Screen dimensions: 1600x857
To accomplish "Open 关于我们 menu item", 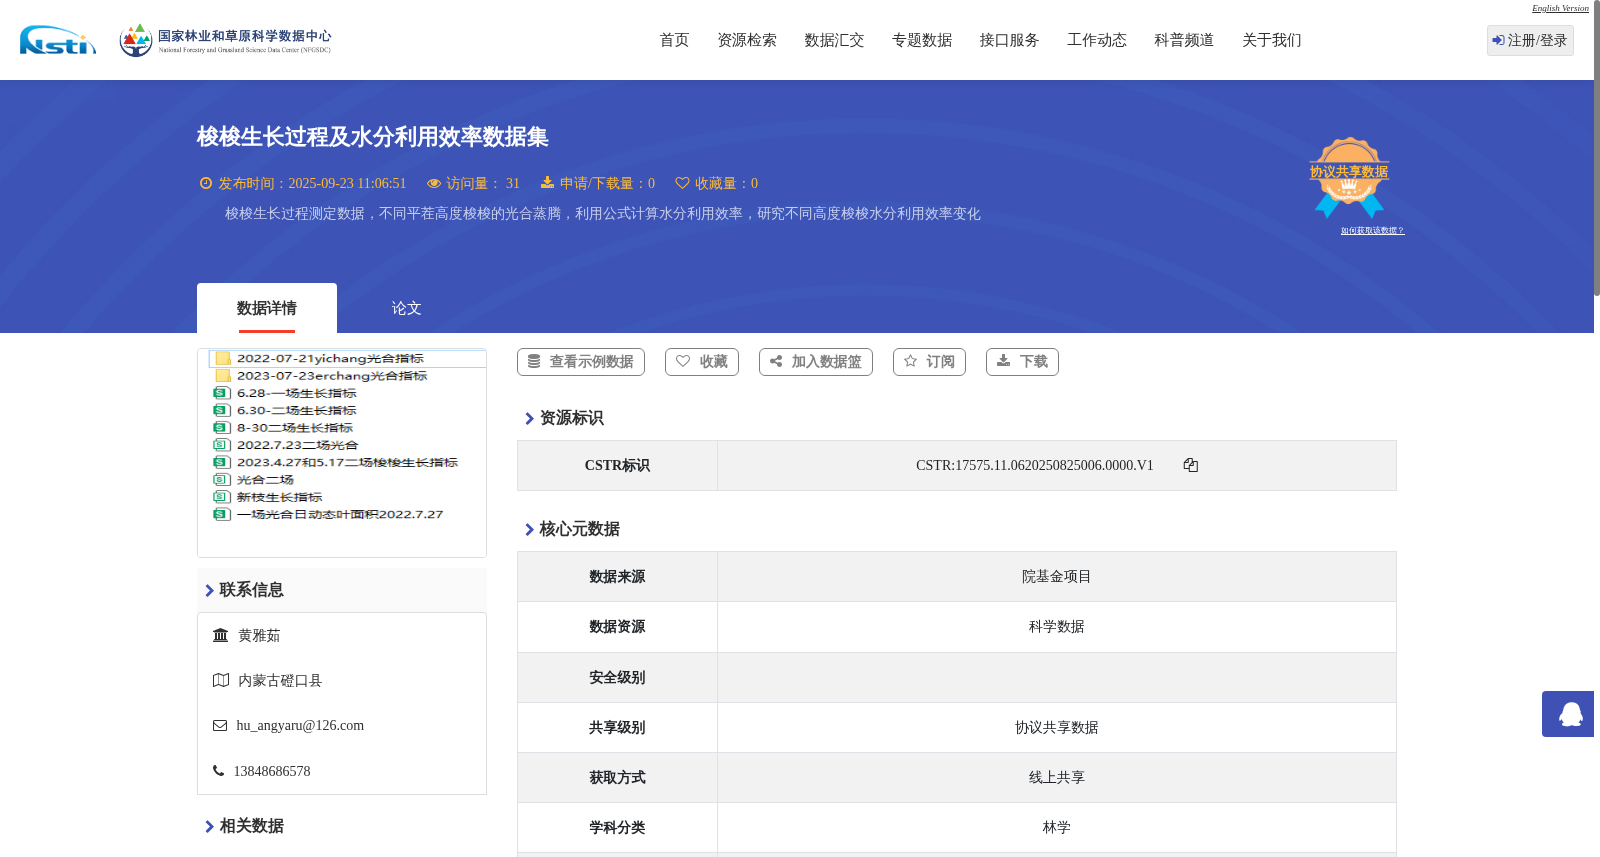I will pos(1272,40).
